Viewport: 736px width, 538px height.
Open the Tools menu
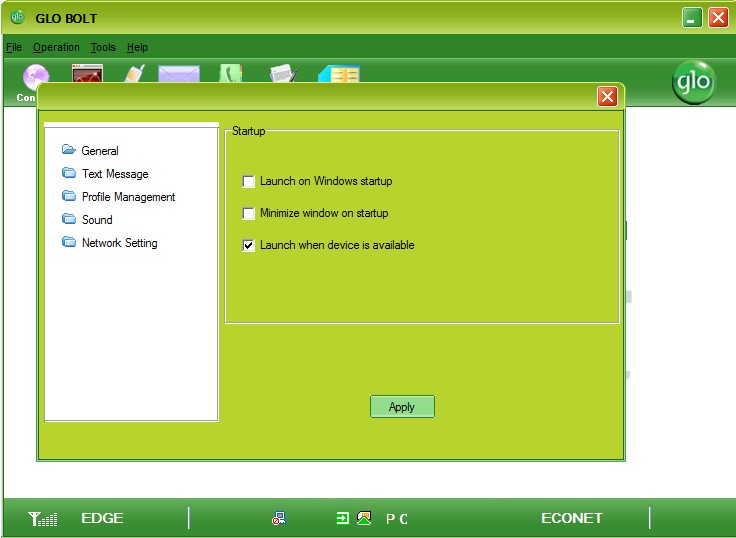(x=103, y=47)
